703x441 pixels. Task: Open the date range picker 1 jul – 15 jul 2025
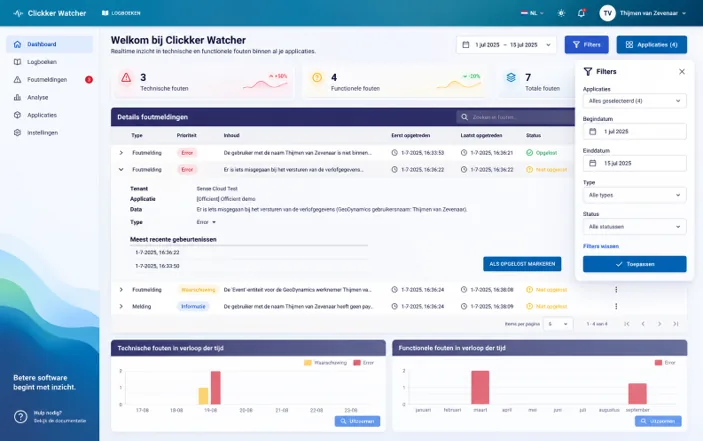pyautogui.click(x=506, y=45)
